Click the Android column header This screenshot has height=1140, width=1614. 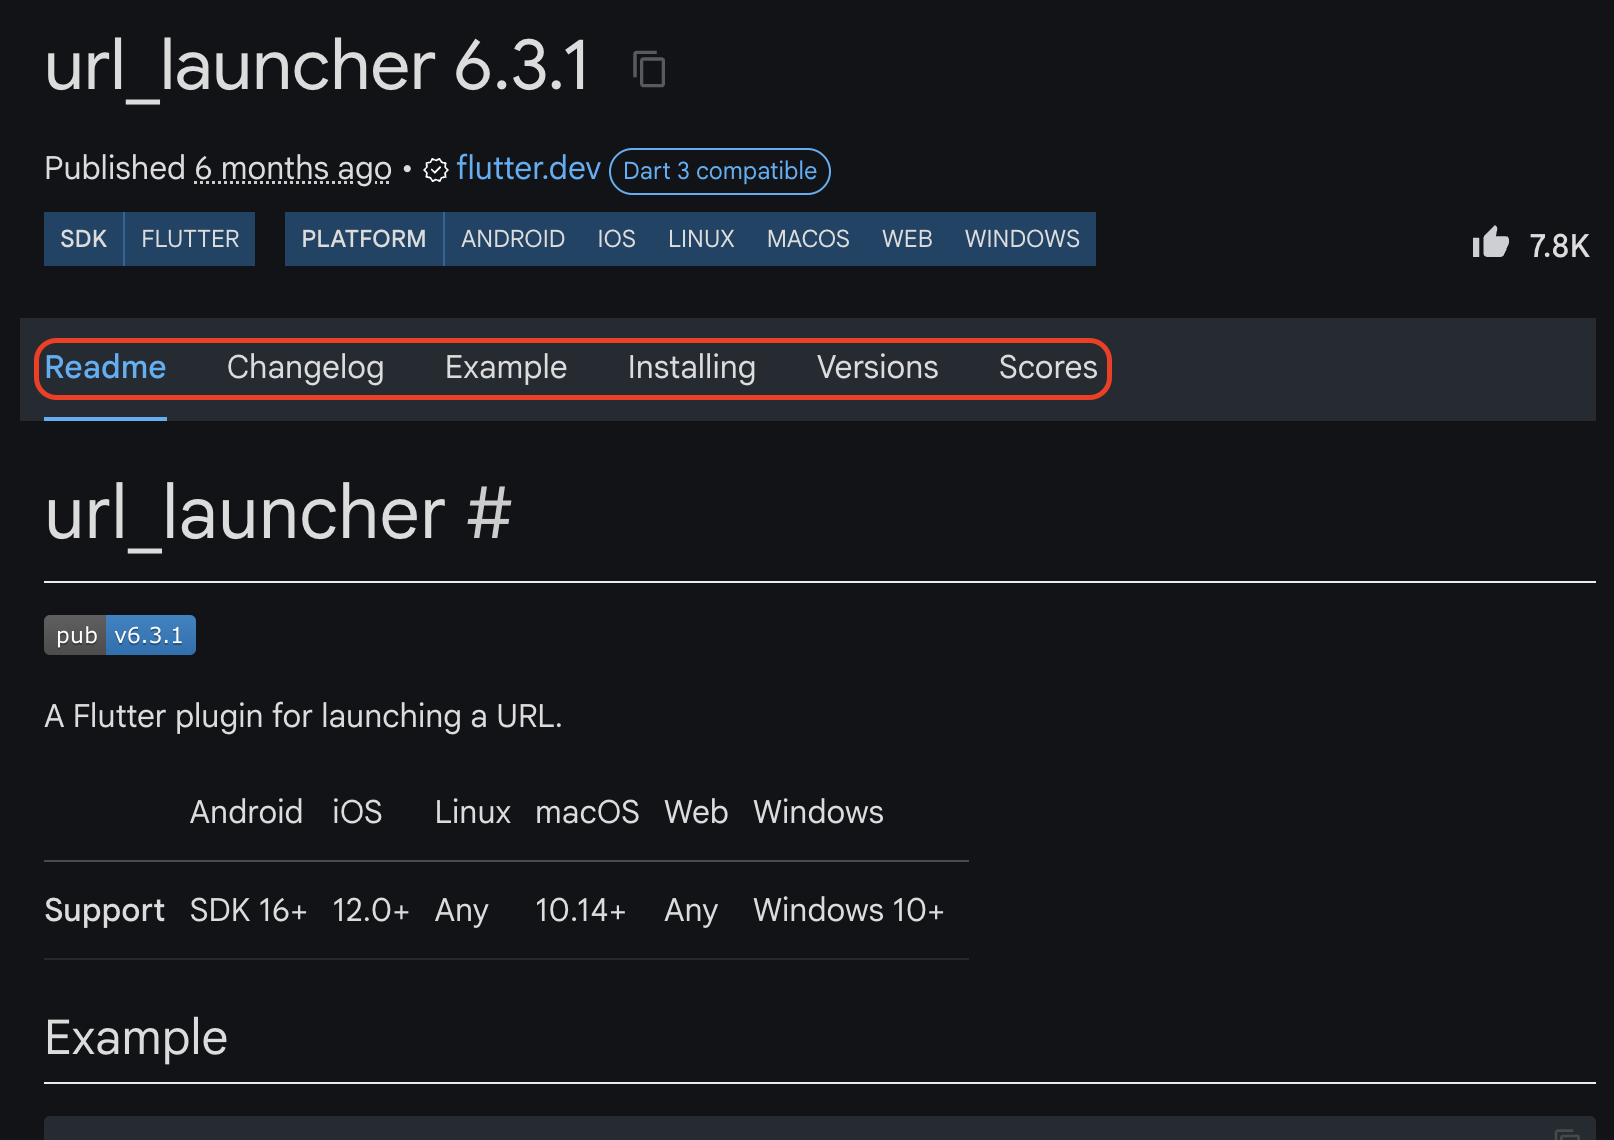pyautogui.click(x=246, y=812)
